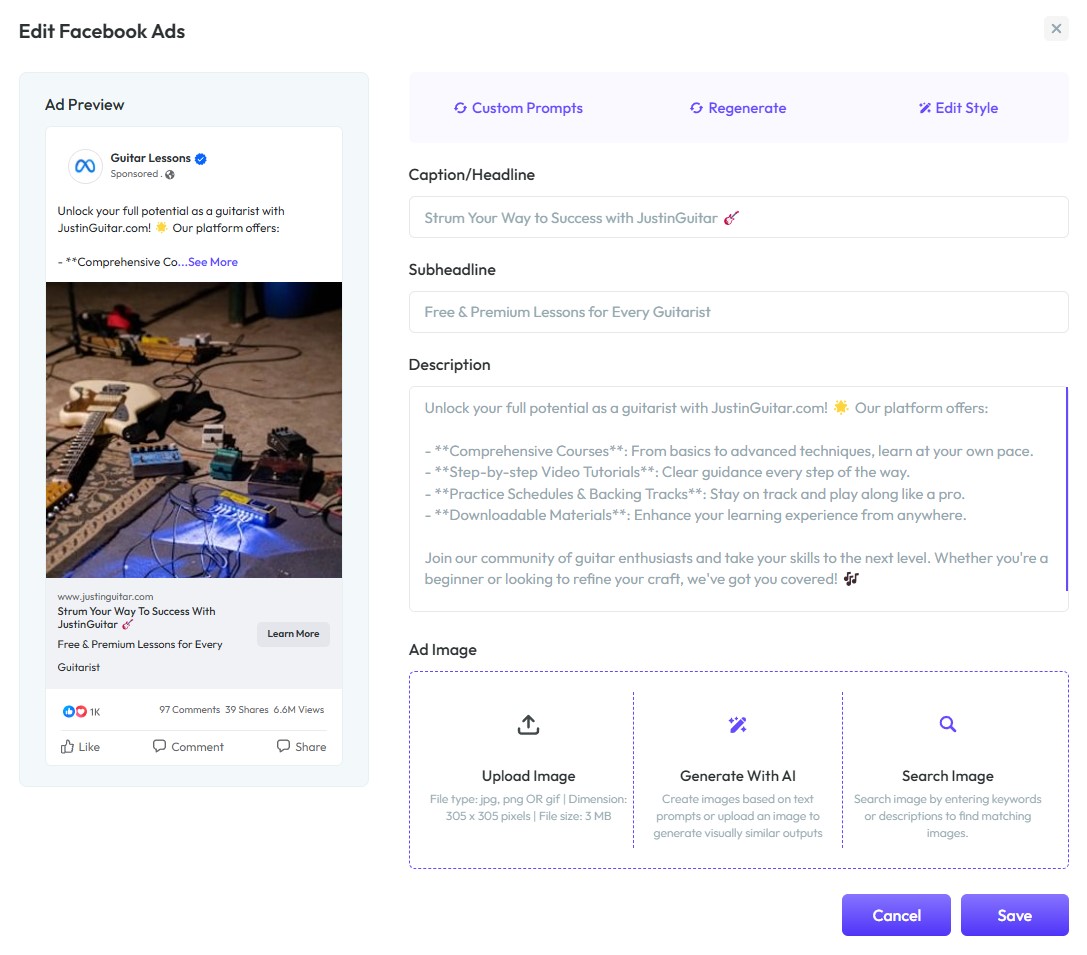This screenshot has height=955, width=1087.
Task: Click the Description scrollbar
Action: (x=1067, y=489)
